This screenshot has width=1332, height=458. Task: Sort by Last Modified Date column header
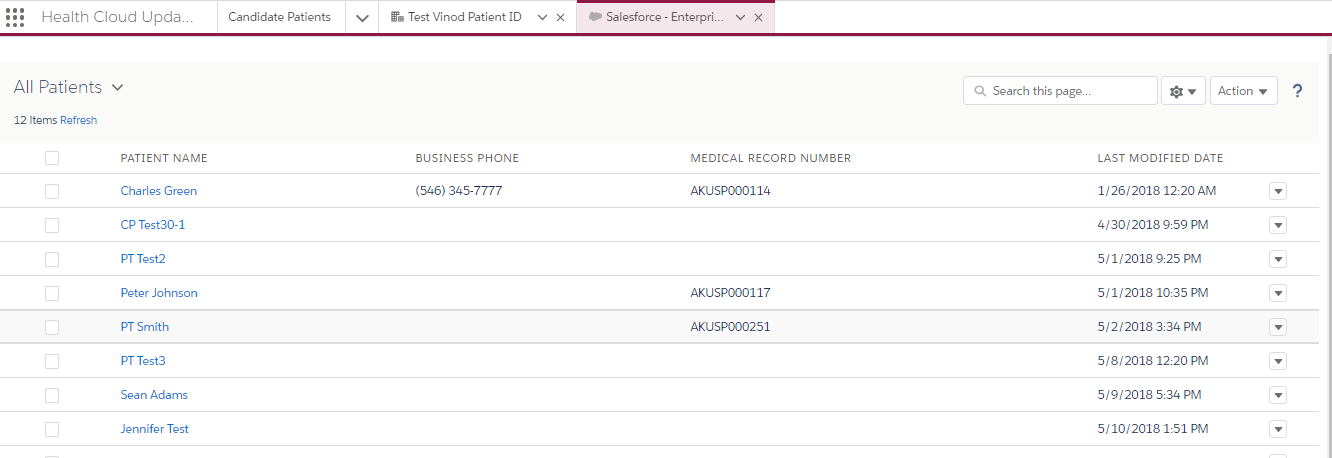(1160, 158)
